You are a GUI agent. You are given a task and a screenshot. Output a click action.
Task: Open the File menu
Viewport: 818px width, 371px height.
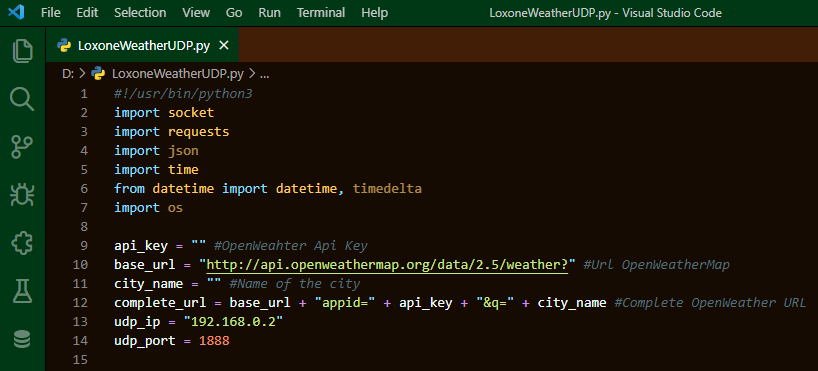click(51, 13)
